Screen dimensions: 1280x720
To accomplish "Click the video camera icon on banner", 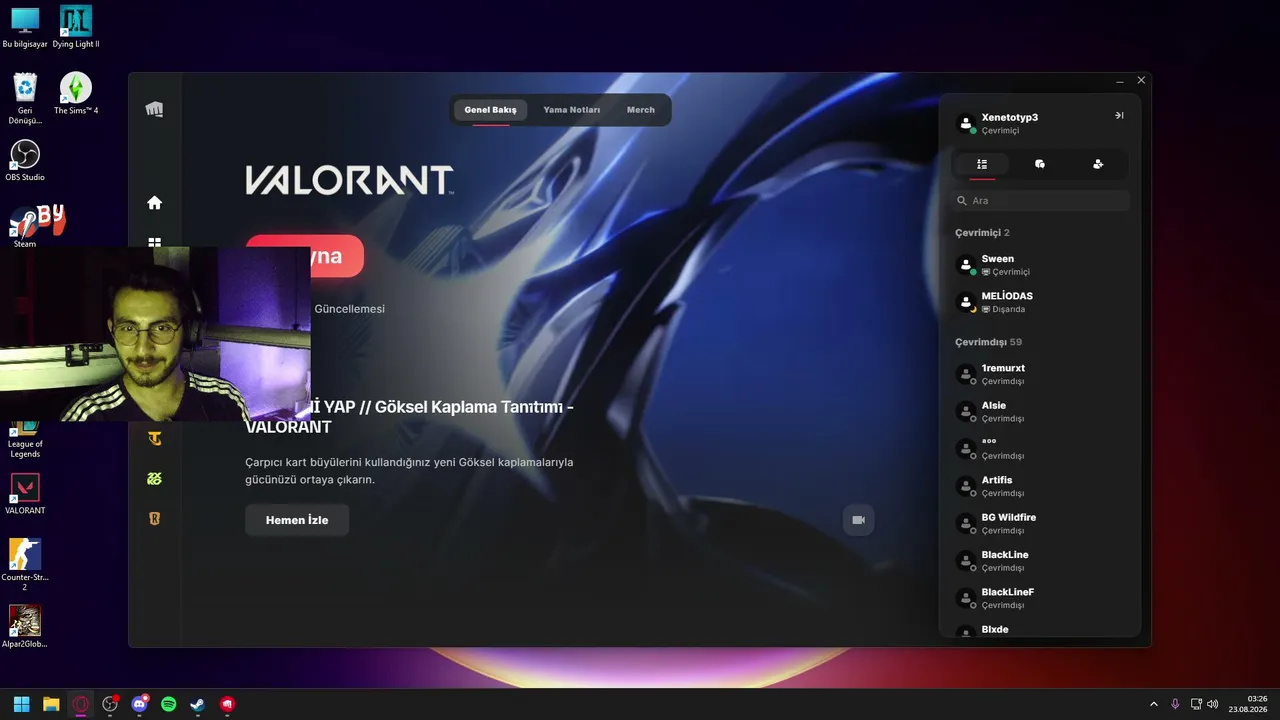I will pos(858,520).
